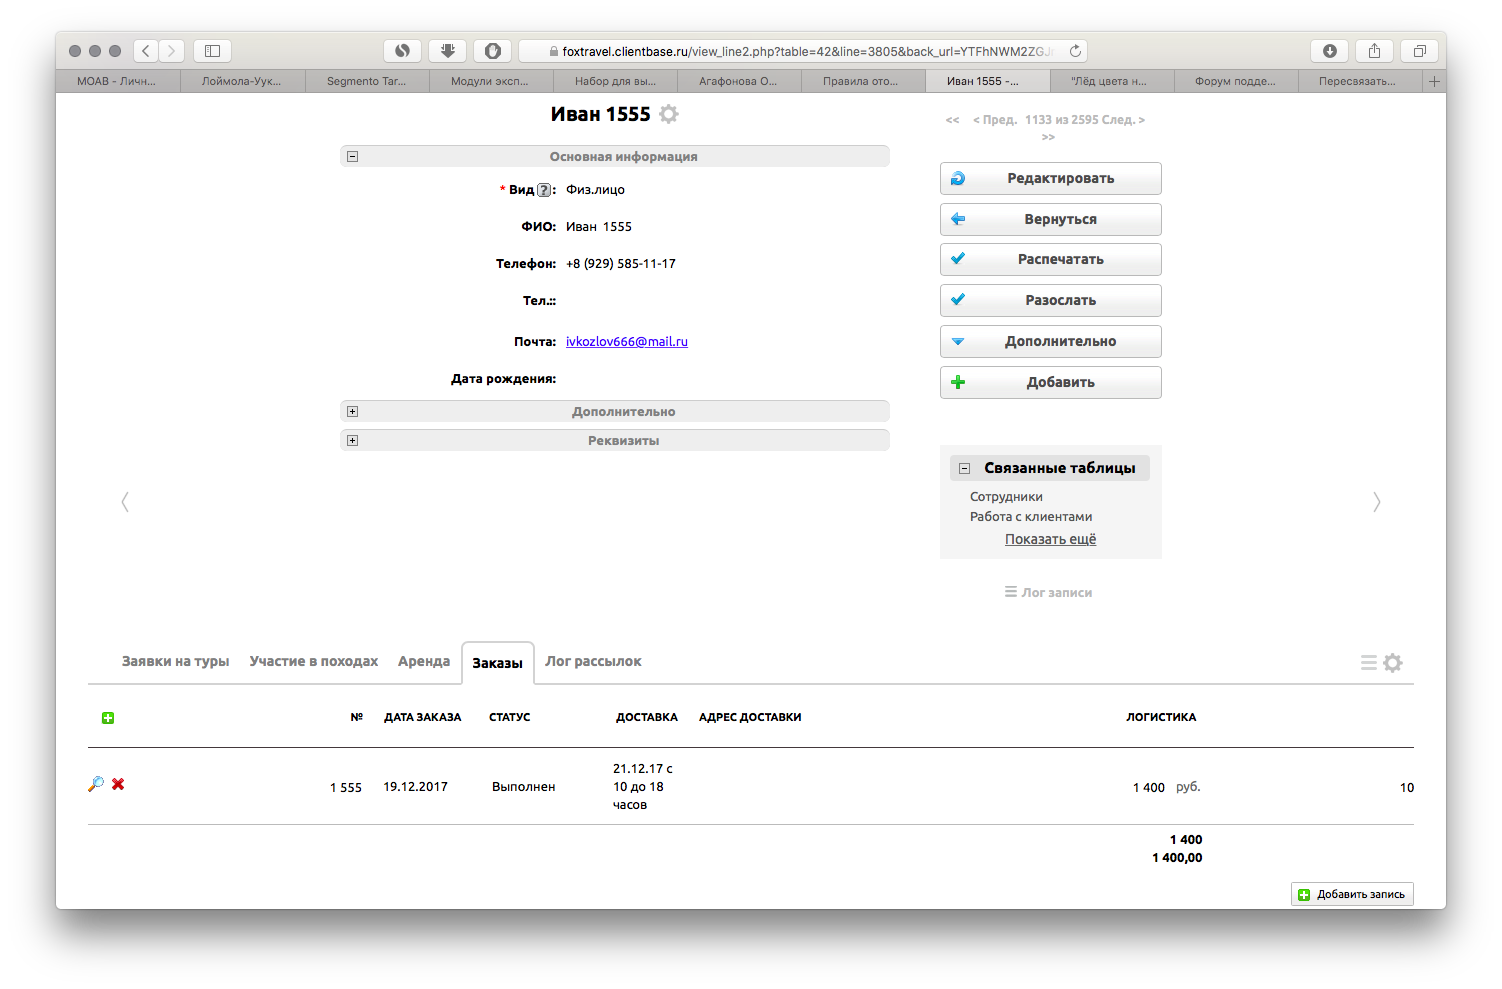Viewport: 1502px width, 989px height.
Task: Switch to browser tab MOAB - Личн...
Action: [x=117, y=81]
